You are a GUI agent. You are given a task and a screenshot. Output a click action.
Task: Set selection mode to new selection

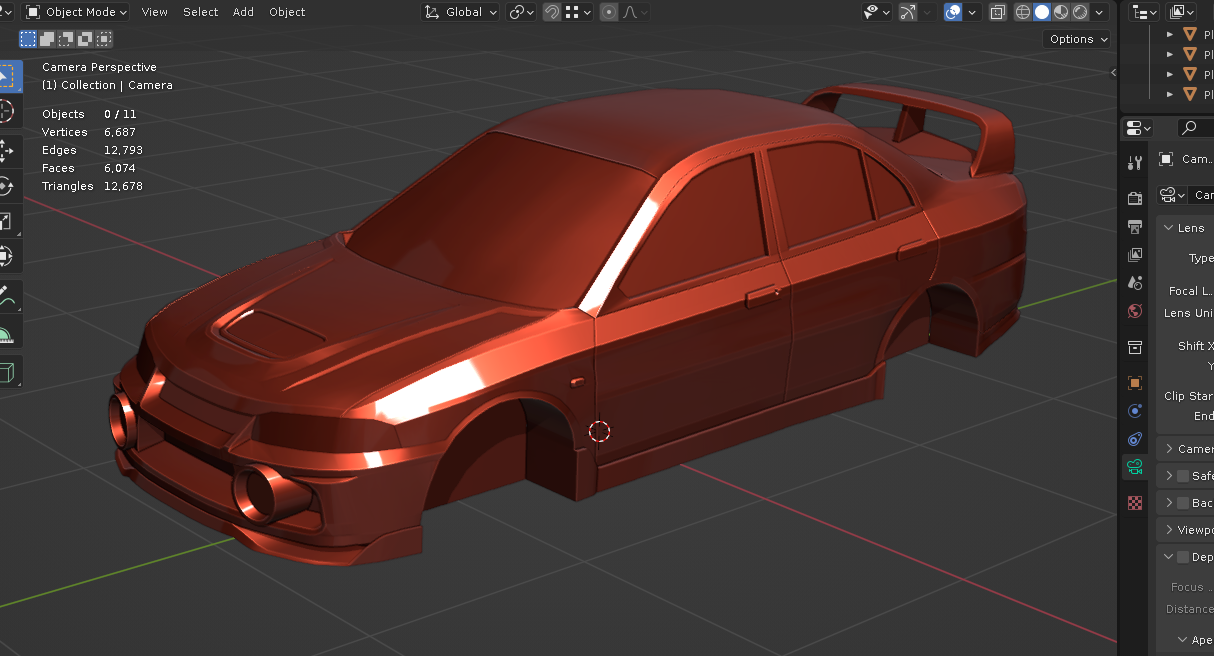[x=28, y=39]
